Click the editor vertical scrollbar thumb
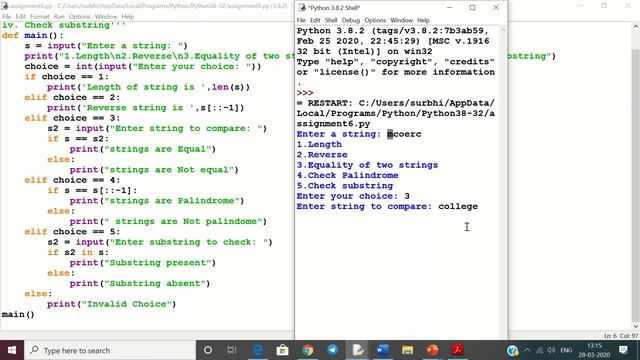 pyautogui.click(x=636, y=186)
